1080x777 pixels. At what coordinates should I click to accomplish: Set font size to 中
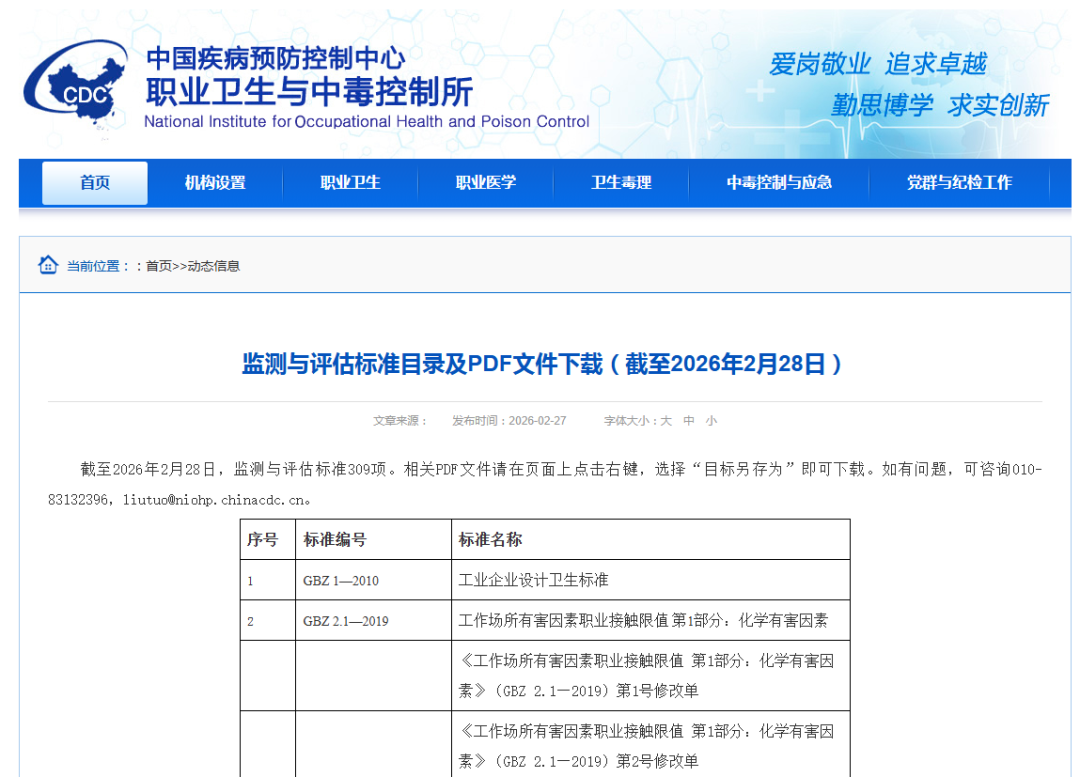click(689, 421)
